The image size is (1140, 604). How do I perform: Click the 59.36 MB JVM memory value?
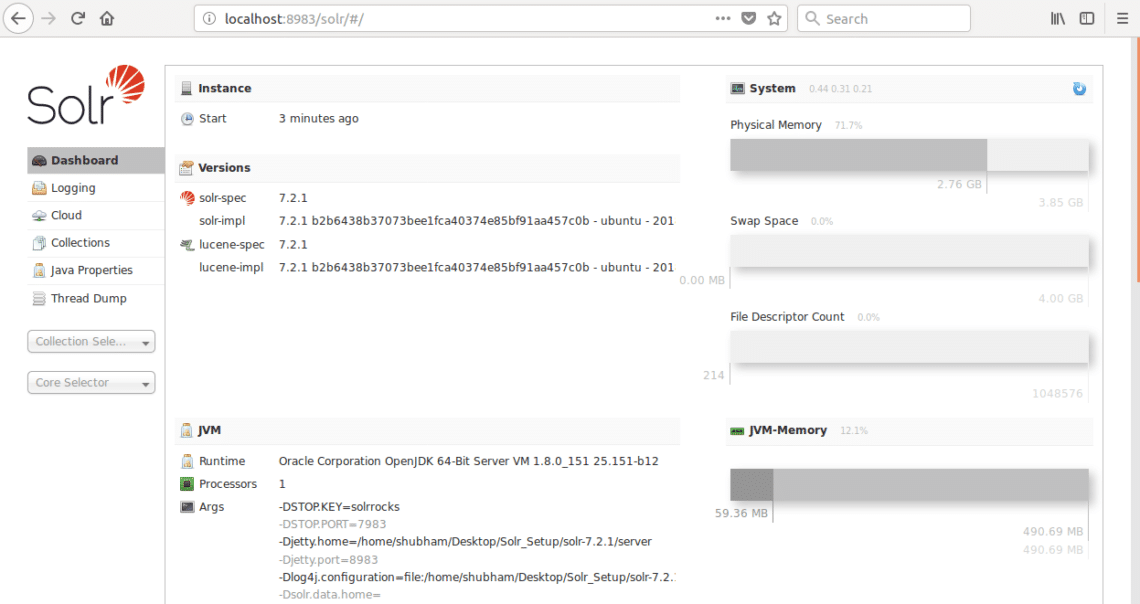coord(741,513)
